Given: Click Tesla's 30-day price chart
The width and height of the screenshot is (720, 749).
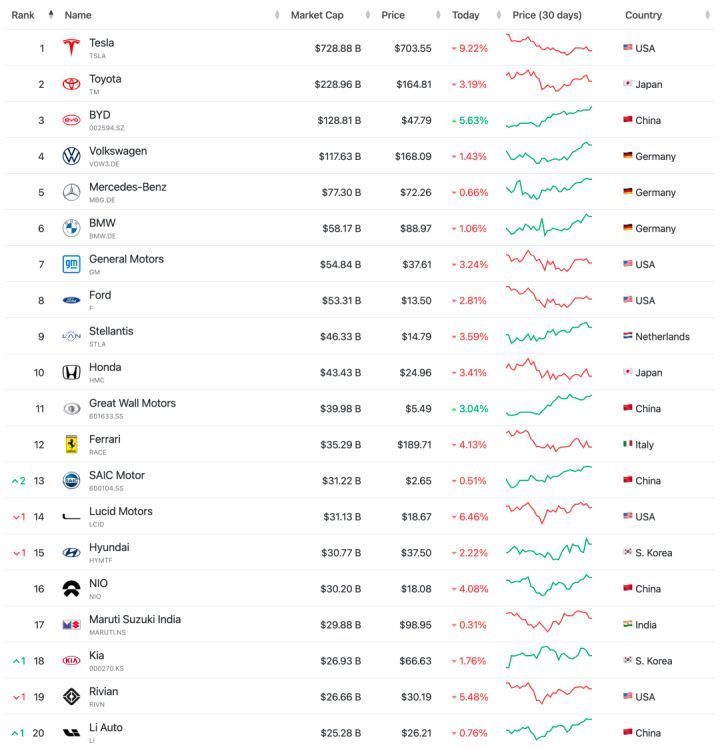Looking at the screenshot, I should tap(548, 46).
